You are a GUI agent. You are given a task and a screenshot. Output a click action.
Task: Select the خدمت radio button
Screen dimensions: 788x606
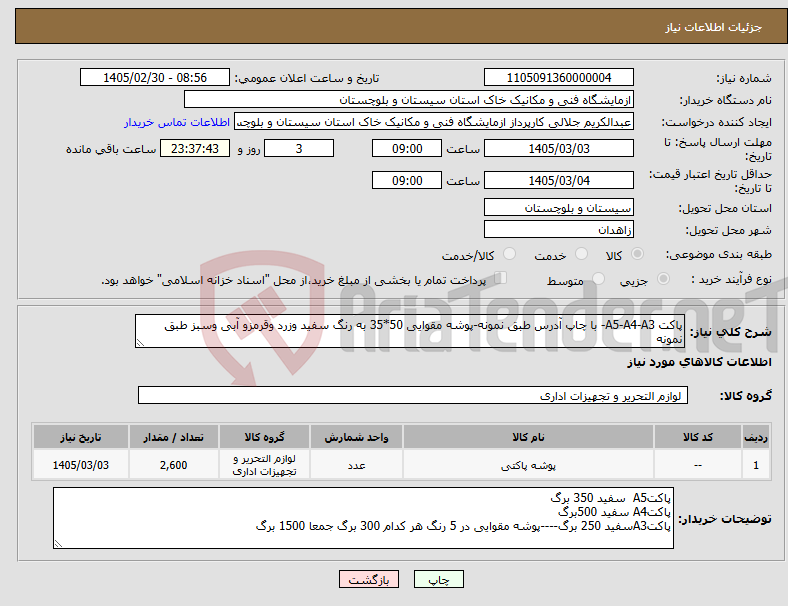[x=581, y=254]
